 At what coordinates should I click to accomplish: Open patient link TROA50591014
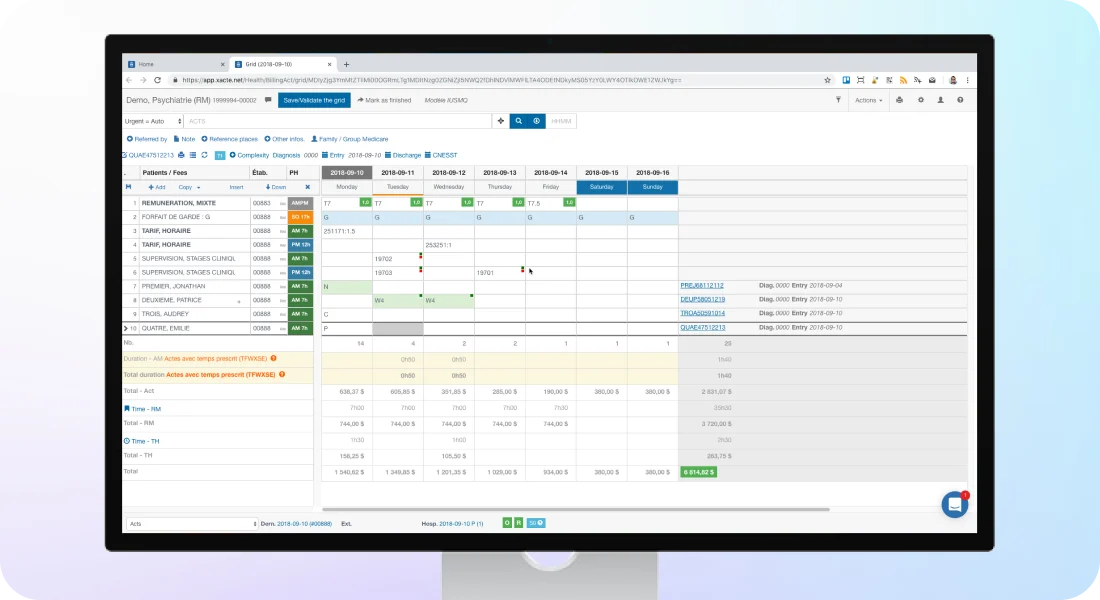coord(702,314)
